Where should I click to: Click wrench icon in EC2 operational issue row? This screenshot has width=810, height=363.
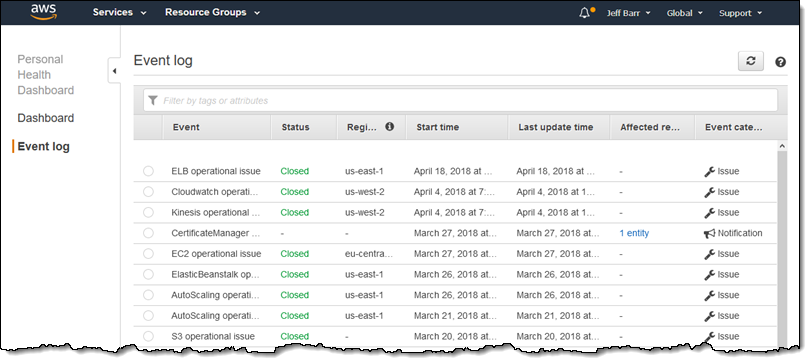709,254
